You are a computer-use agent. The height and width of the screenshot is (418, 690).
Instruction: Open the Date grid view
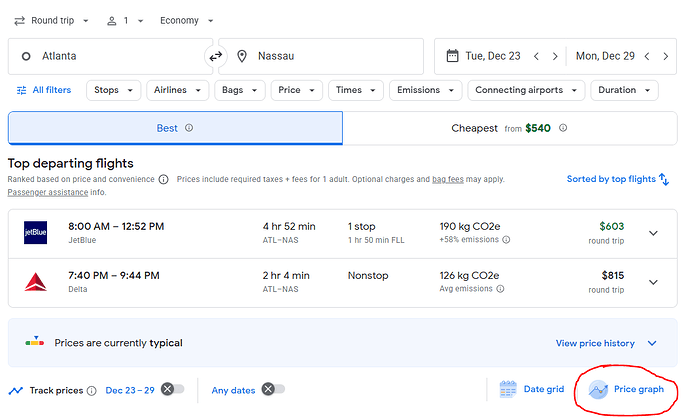click(x=532, y=390)
